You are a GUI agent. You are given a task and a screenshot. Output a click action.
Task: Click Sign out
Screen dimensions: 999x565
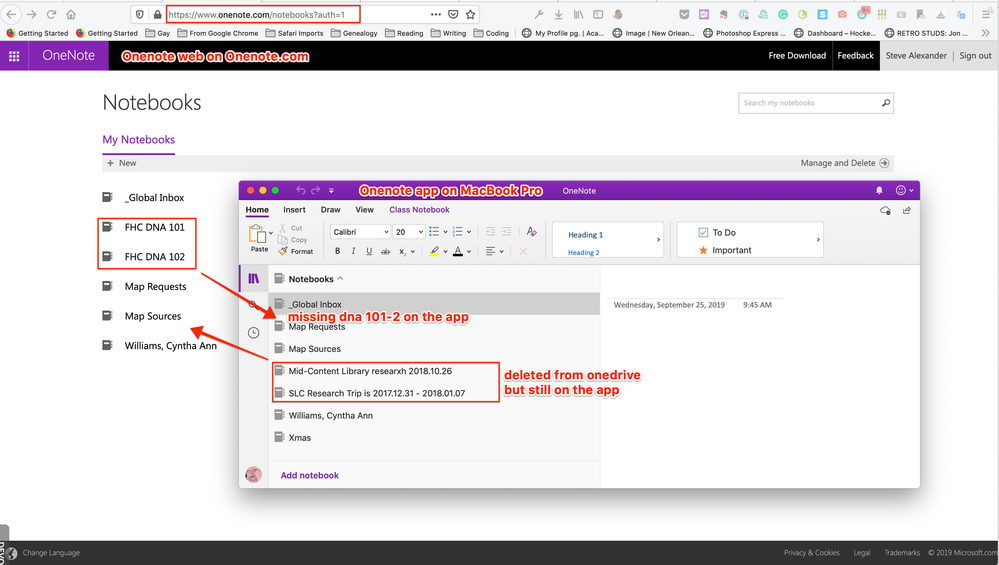975,55
